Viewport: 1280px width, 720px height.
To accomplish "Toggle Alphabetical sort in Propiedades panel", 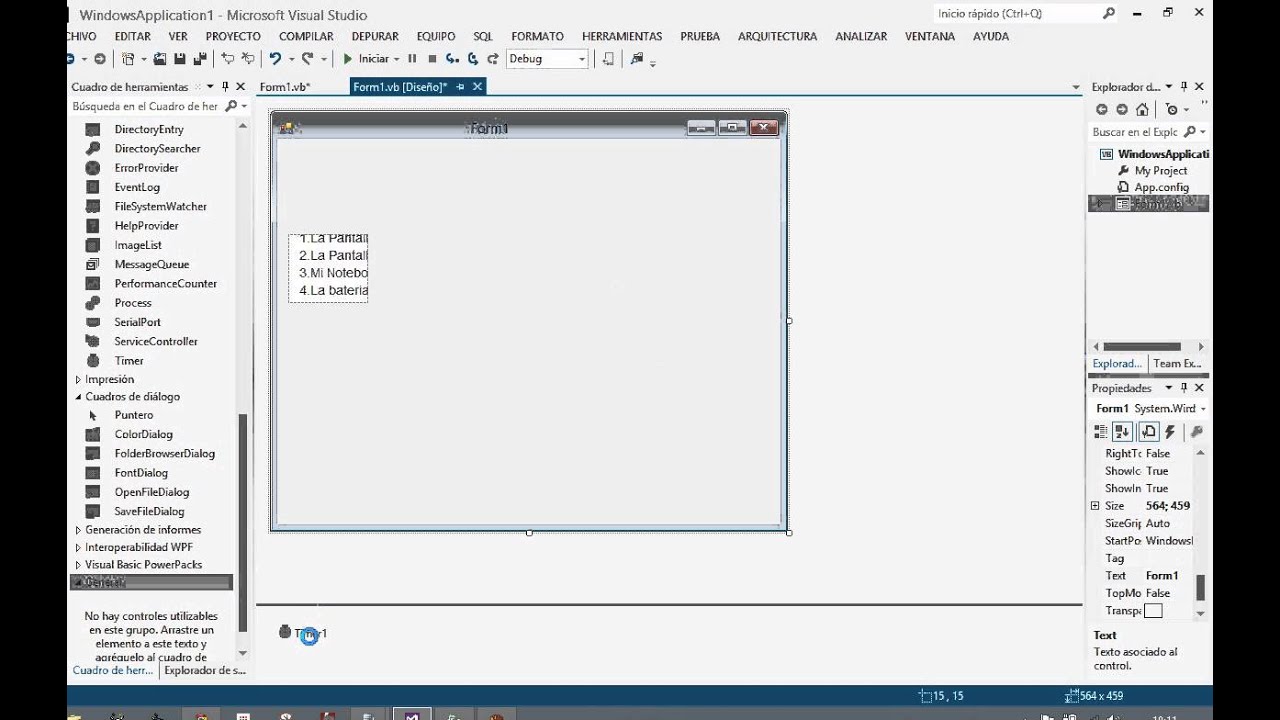I will [1122, 432].
